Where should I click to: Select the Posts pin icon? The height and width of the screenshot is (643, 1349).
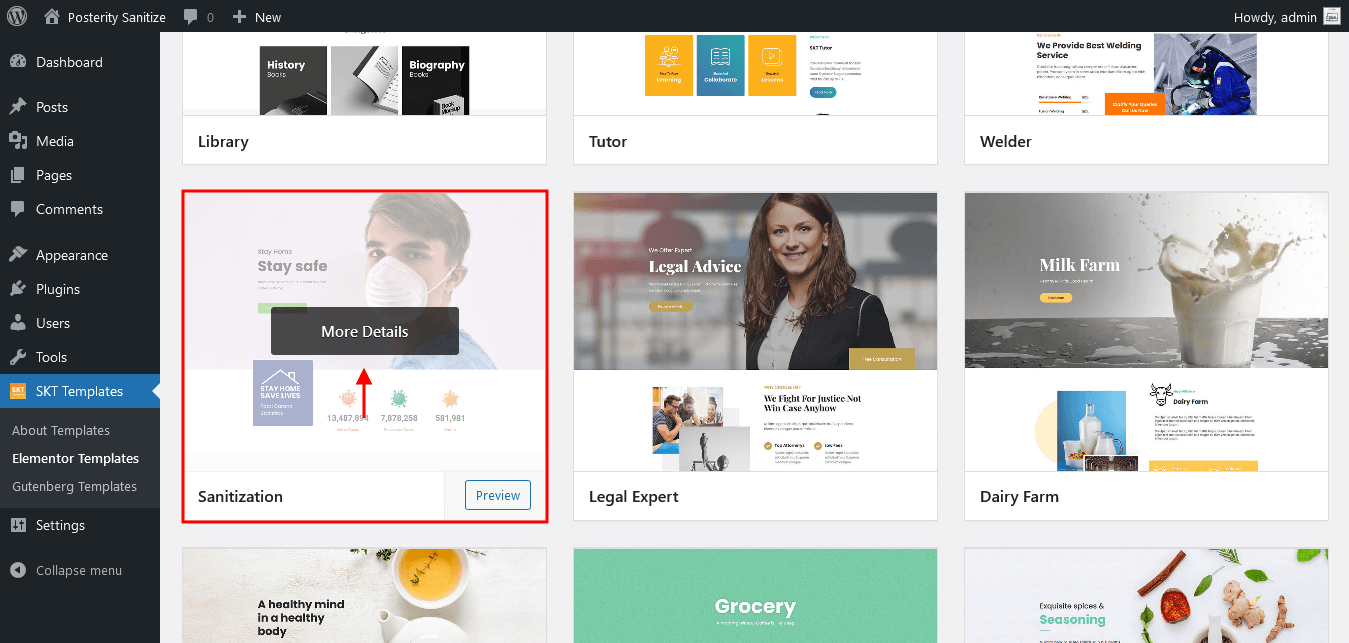18,107
